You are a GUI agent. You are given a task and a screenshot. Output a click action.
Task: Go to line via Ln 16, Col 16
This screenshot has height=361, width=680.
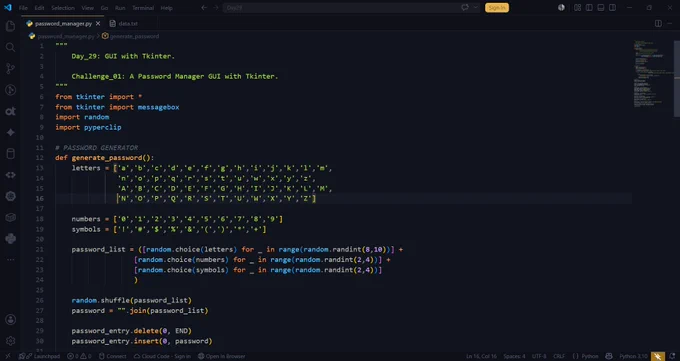[x=481, y=356]
